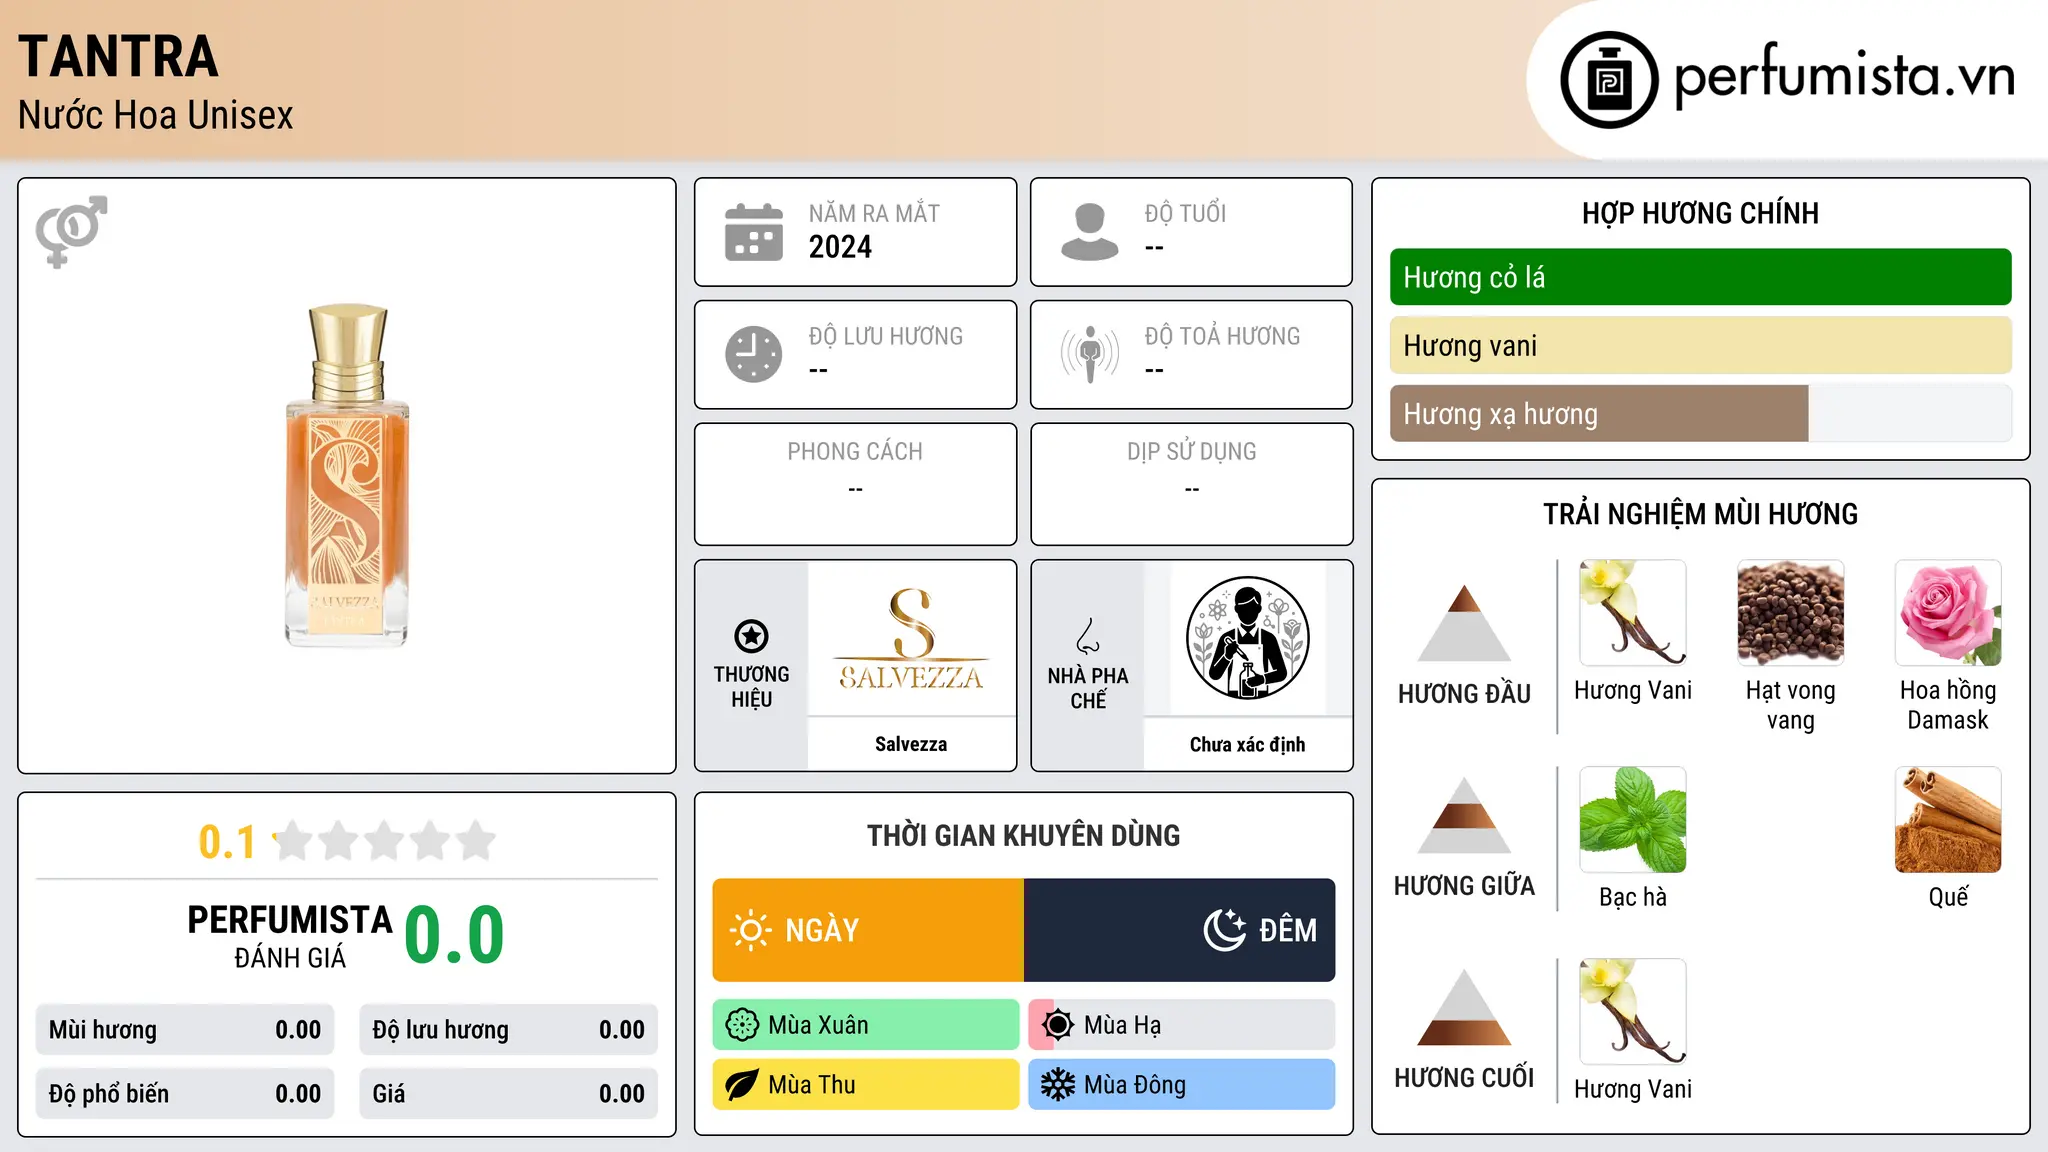Click the sun icon next to Mùa Hạ
The width and height of the screenshot is (2048, 1152).
click(x=1057, y=1025)
